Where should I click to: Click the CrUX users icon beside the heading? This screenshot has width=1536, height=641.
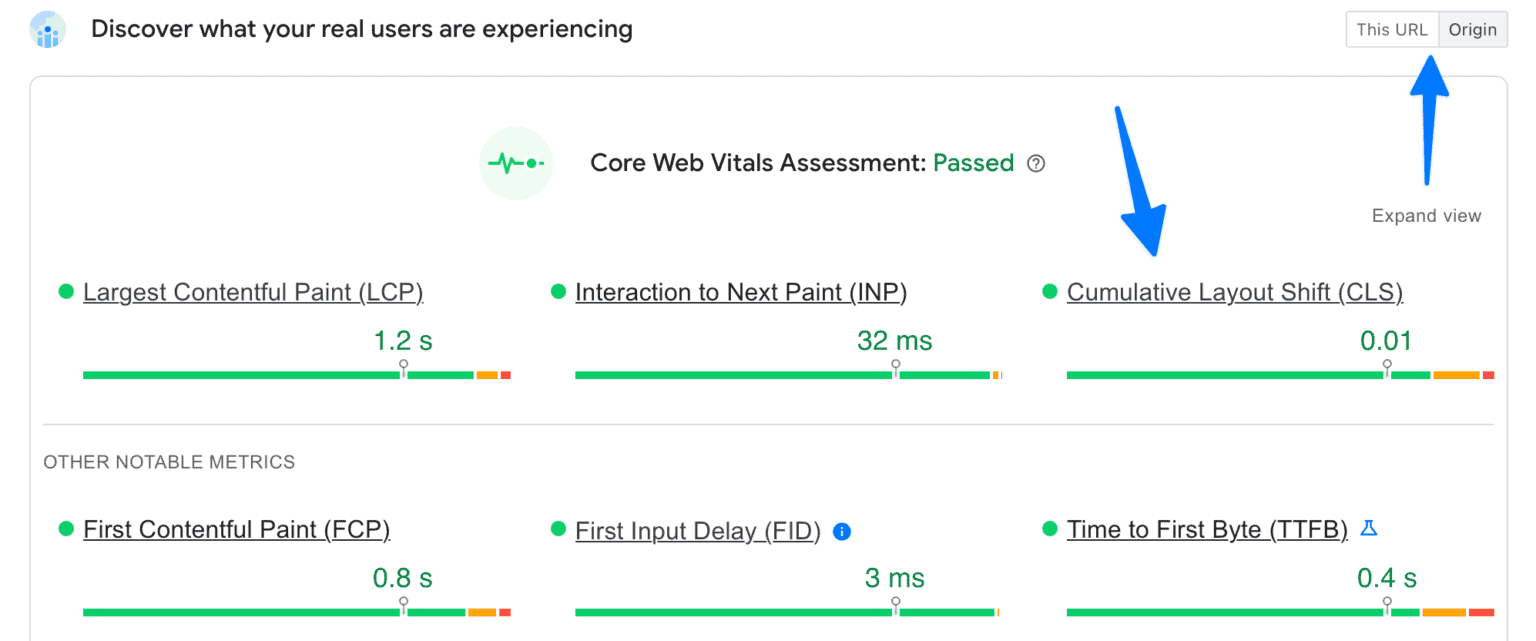coord(48,30)
